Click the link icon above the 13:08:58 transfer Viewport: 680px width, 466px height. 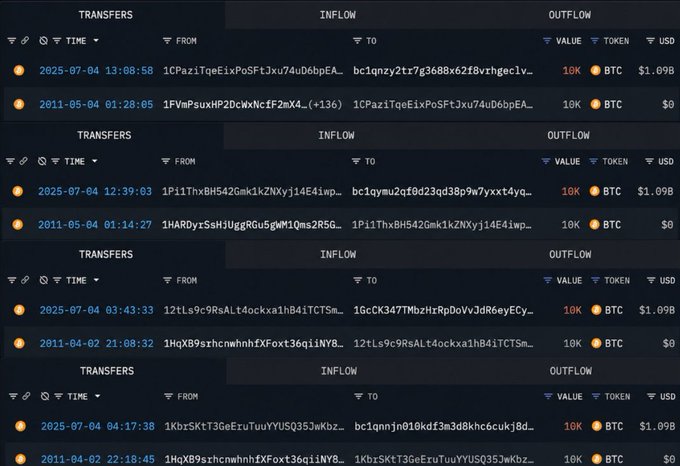(25, 40)
